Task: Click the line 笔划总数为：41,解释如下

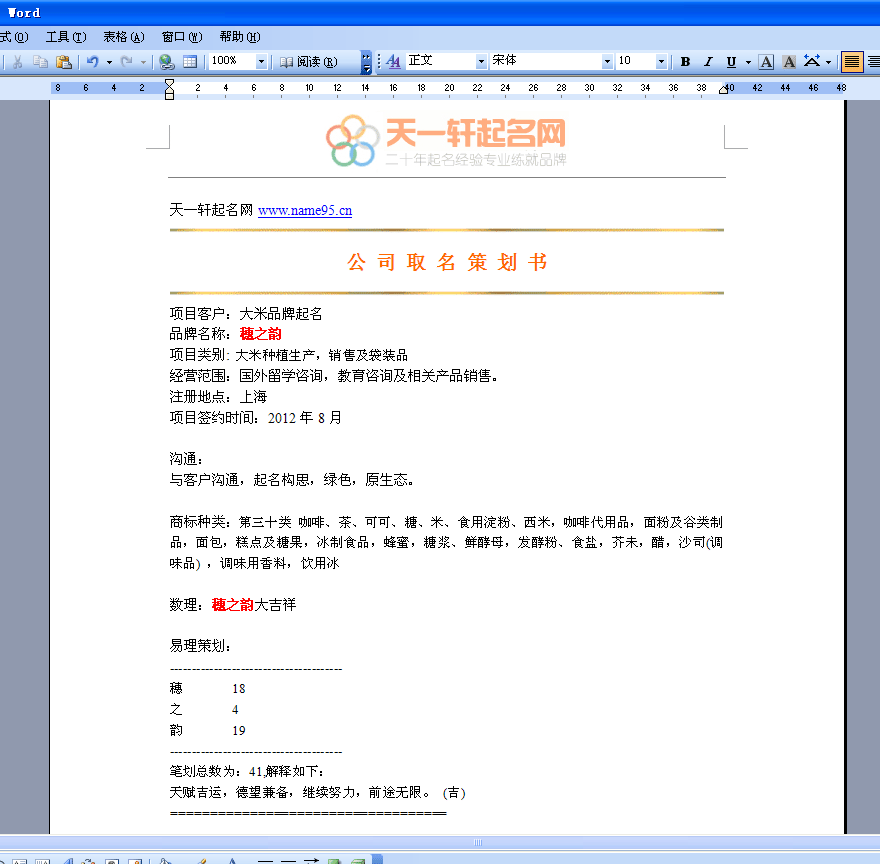Action: click(246, 771)
